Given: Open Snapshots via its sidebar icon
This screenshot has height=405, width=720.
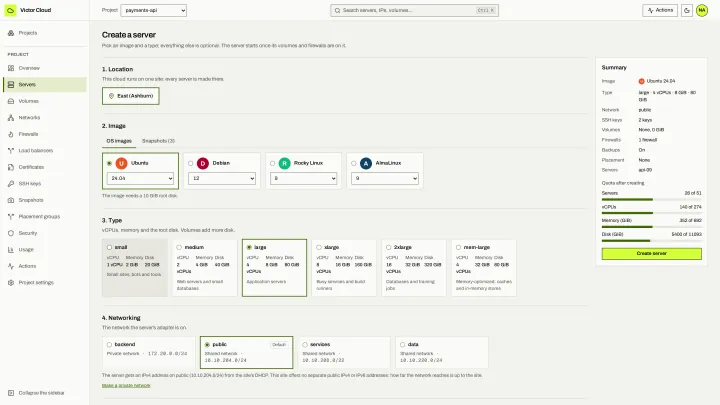Looking at the screenshot, I should (x=11, y=200).
